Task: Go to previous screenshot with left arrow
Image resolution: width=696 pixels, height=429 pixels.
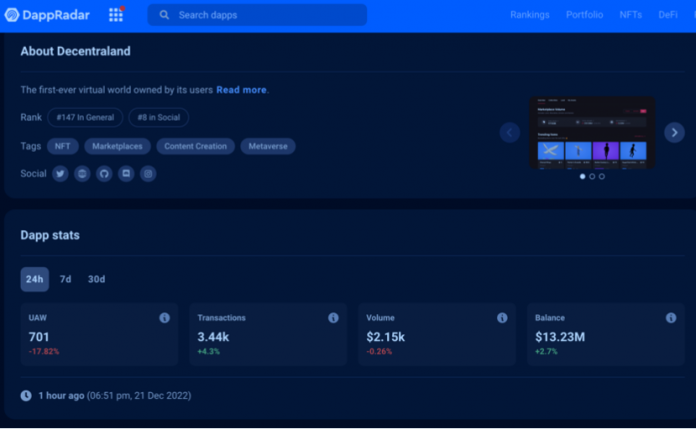Action: tap(510, 132)
